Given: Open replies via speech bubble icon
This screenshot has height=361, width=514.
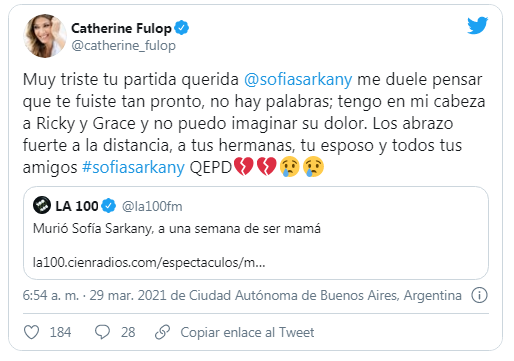Looking at the screenshot, I should (x=102, y=332).
